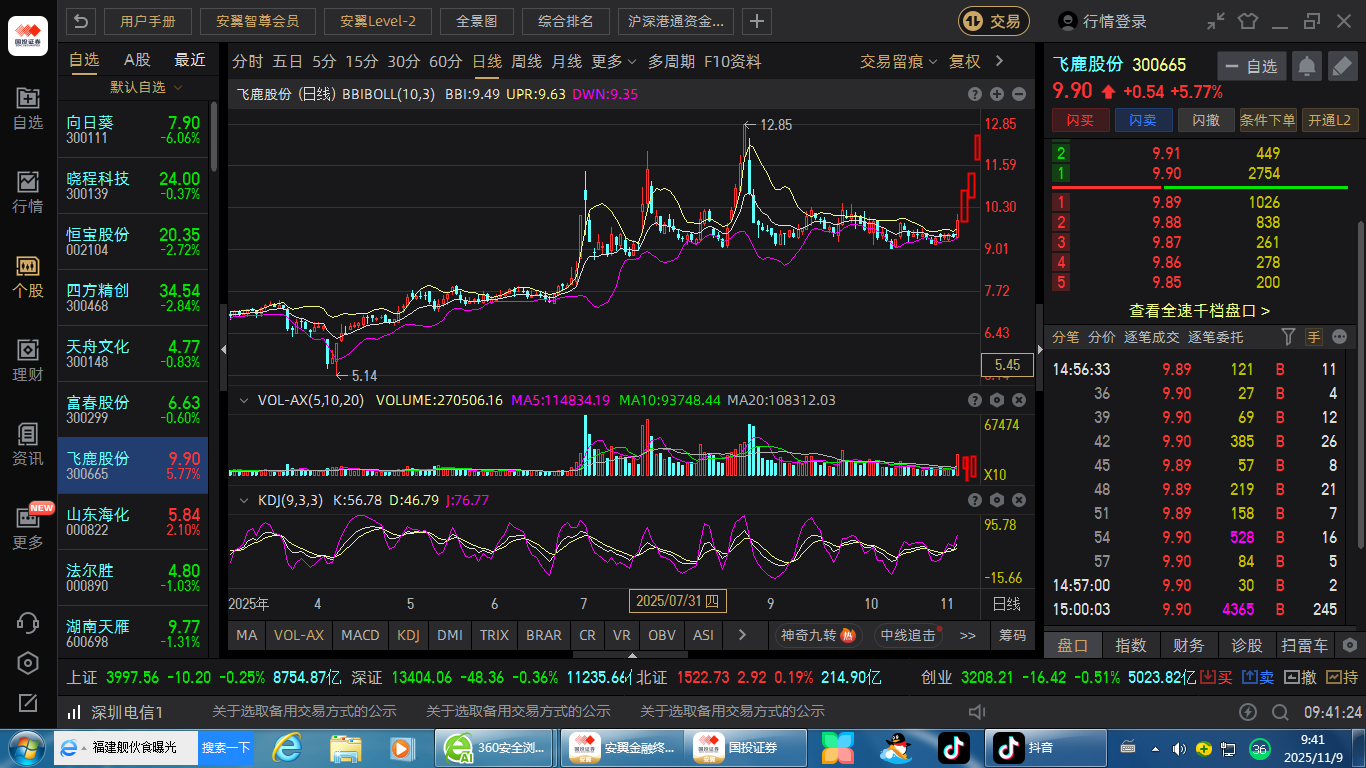Open 更多 section with NEW badge
The image size is (1366, 768).
coord(28,527)
